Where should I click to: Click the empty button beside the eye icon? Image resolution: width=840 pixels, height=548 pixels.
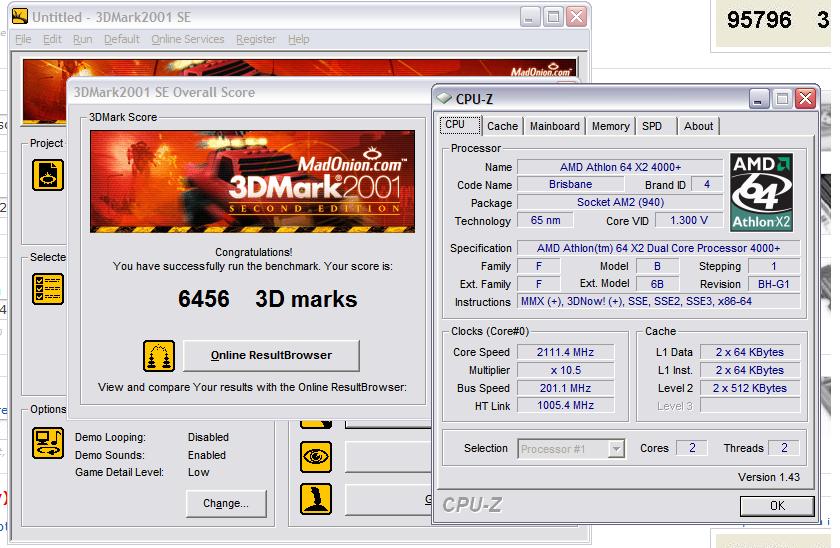388,457
